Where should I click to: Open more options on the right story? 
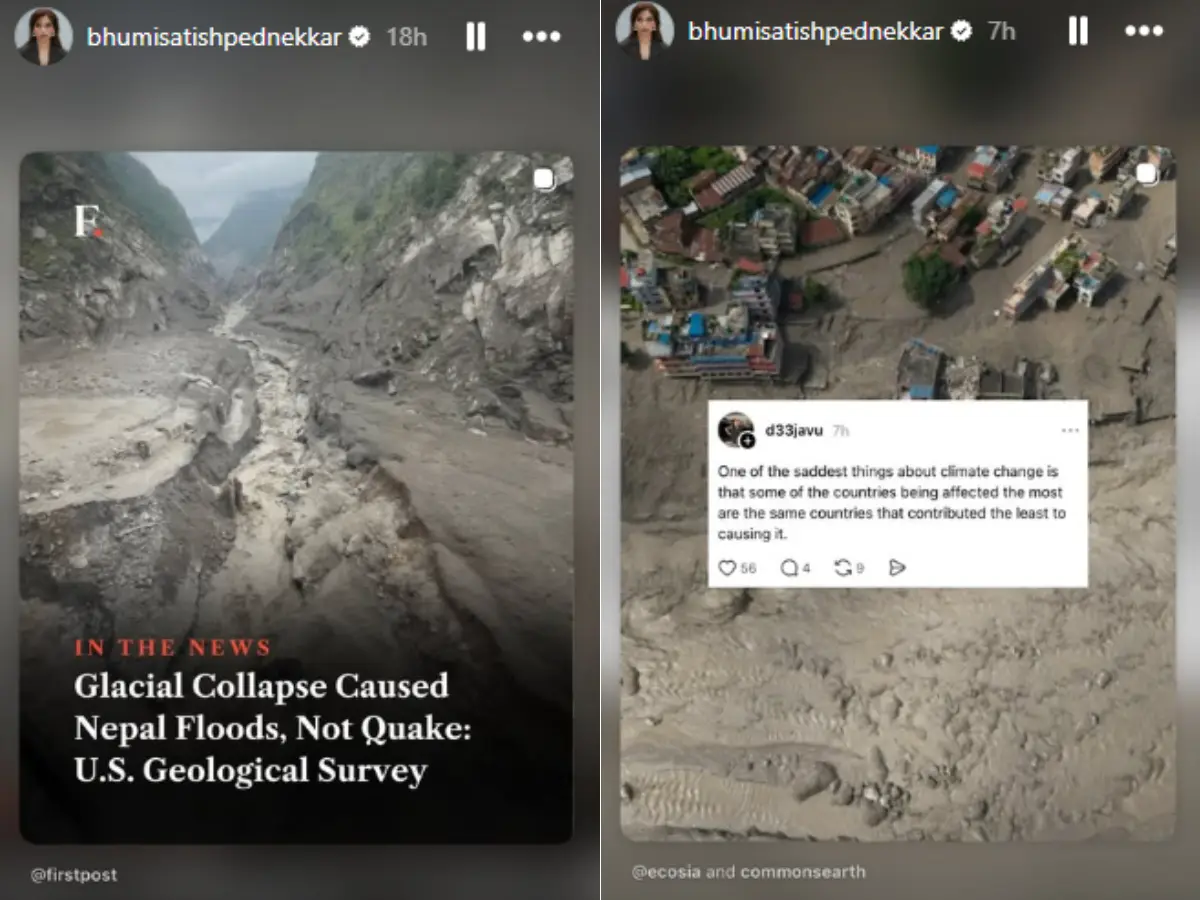(1143, 31)
